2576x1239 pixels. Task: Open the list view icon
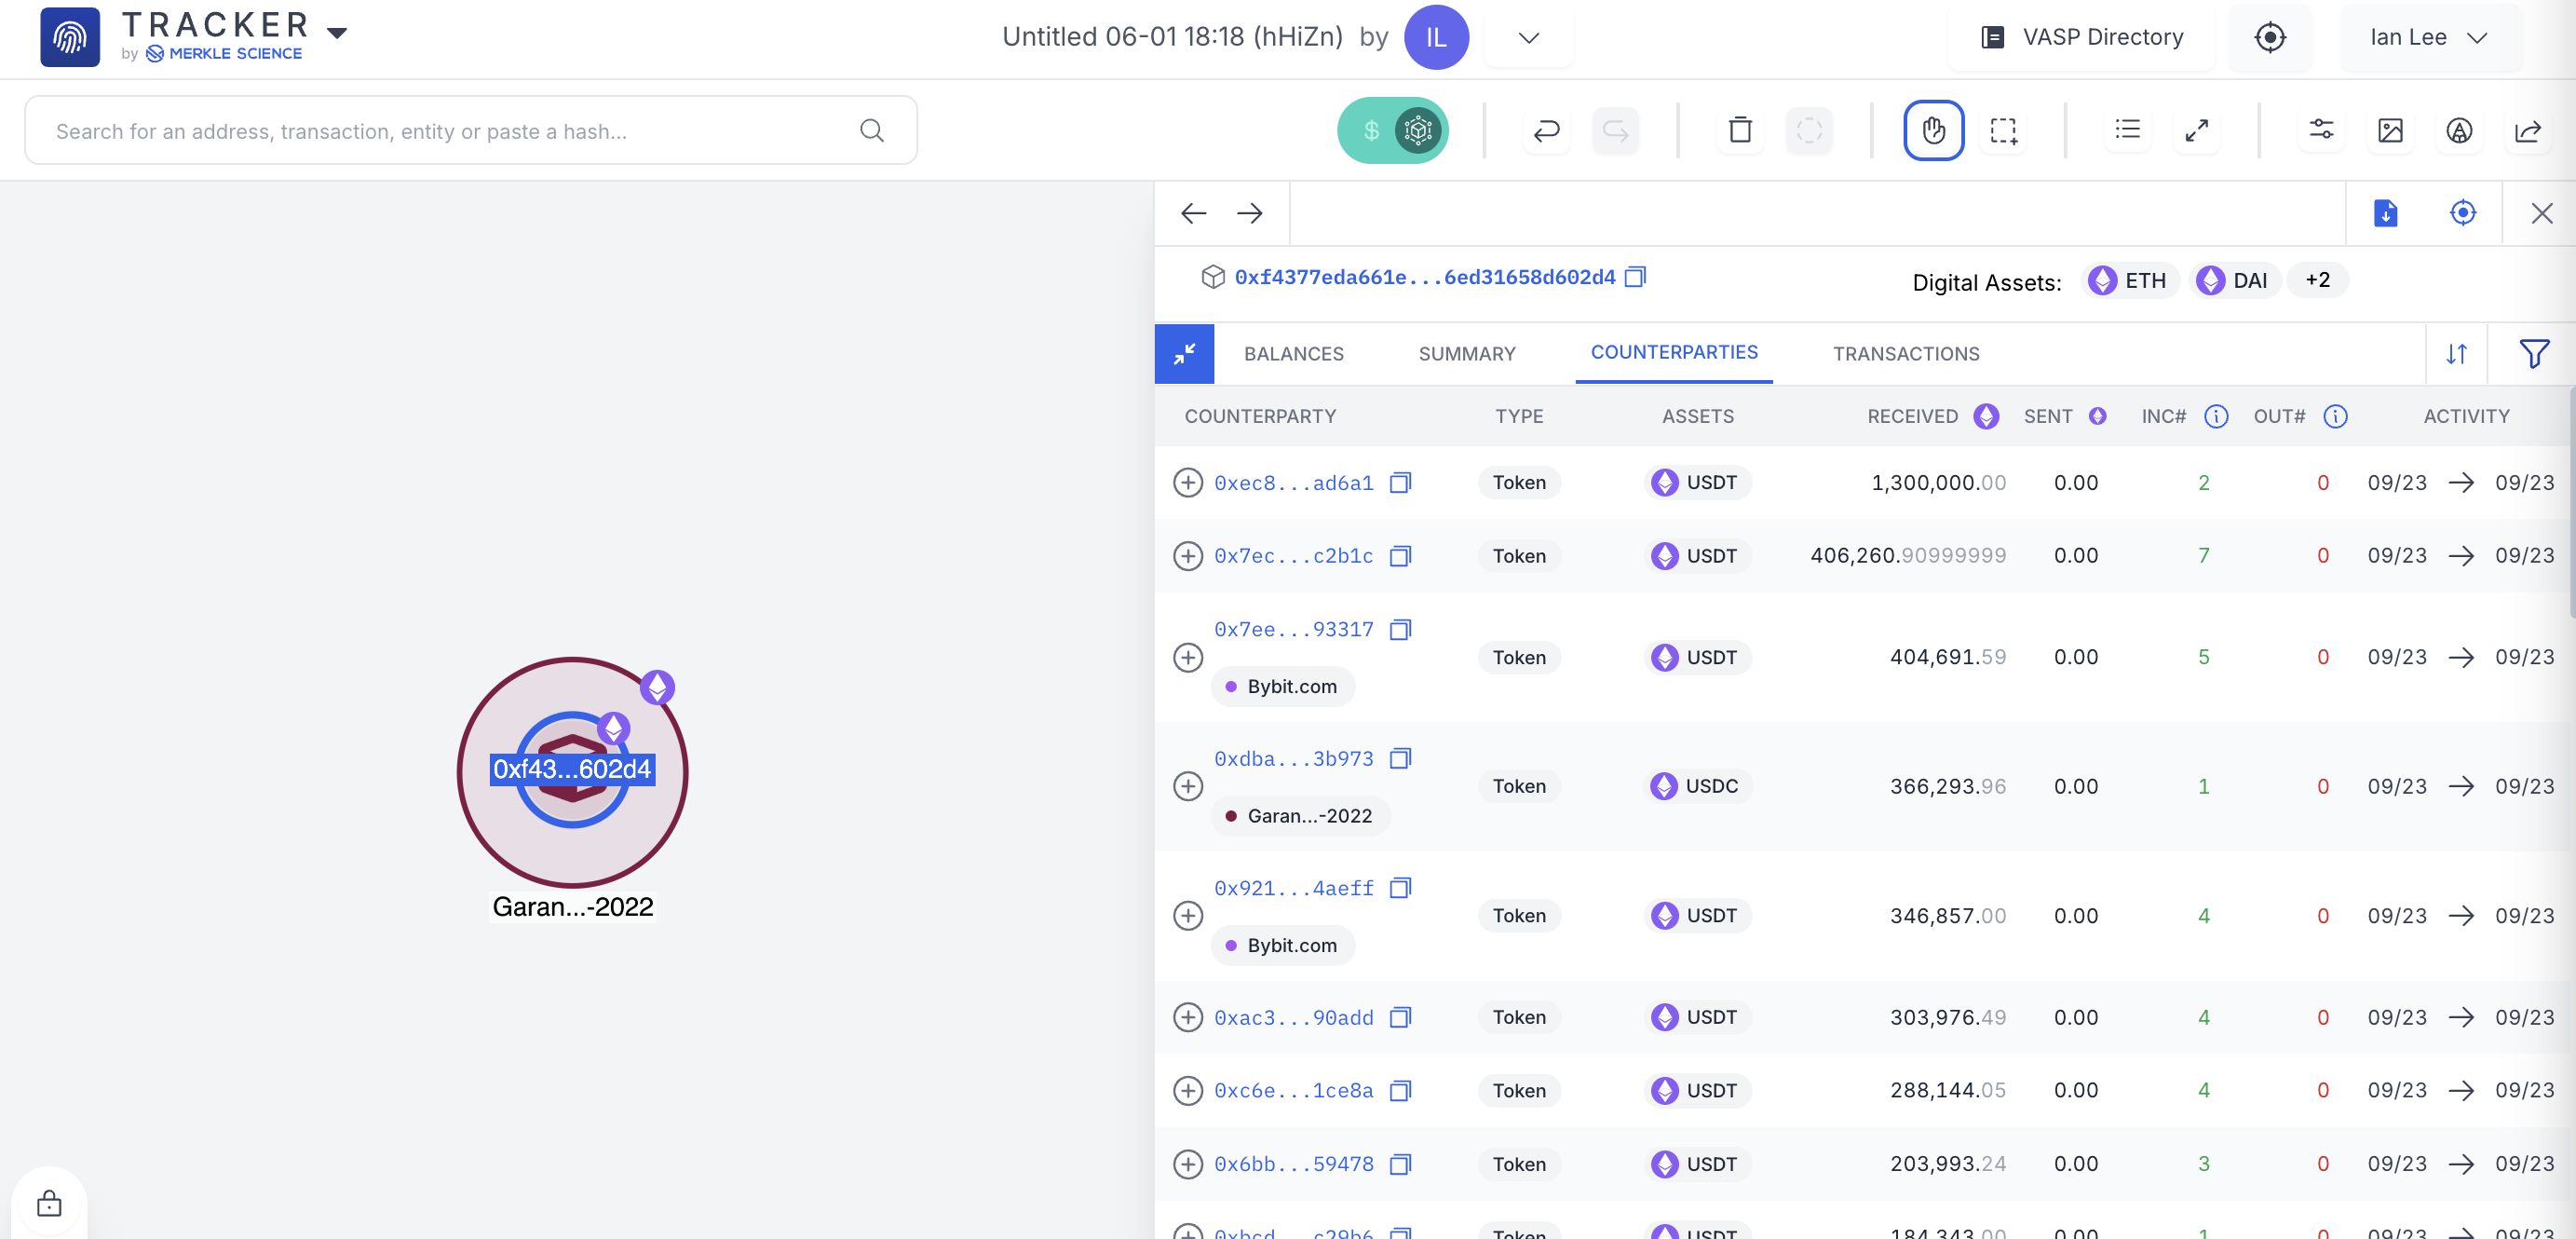[2127, 130]
